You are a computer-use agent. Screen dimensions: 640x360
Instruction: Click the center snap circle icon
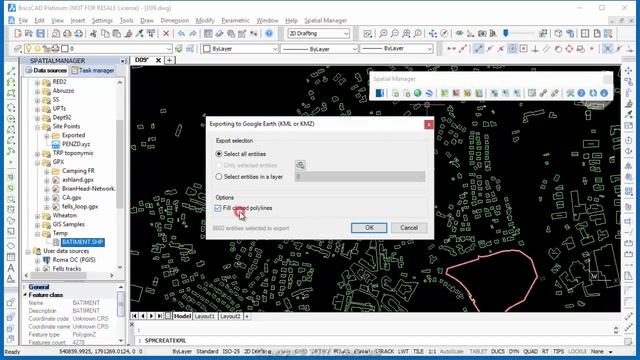512,49
